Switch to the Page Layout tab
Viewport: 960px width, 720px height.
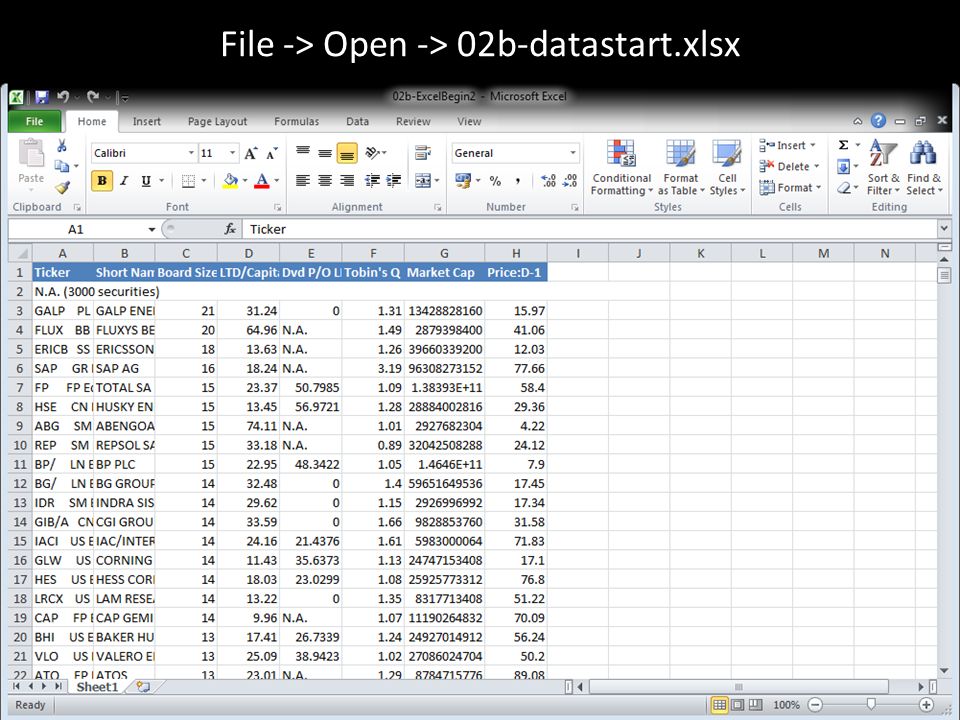coord(217,121)
